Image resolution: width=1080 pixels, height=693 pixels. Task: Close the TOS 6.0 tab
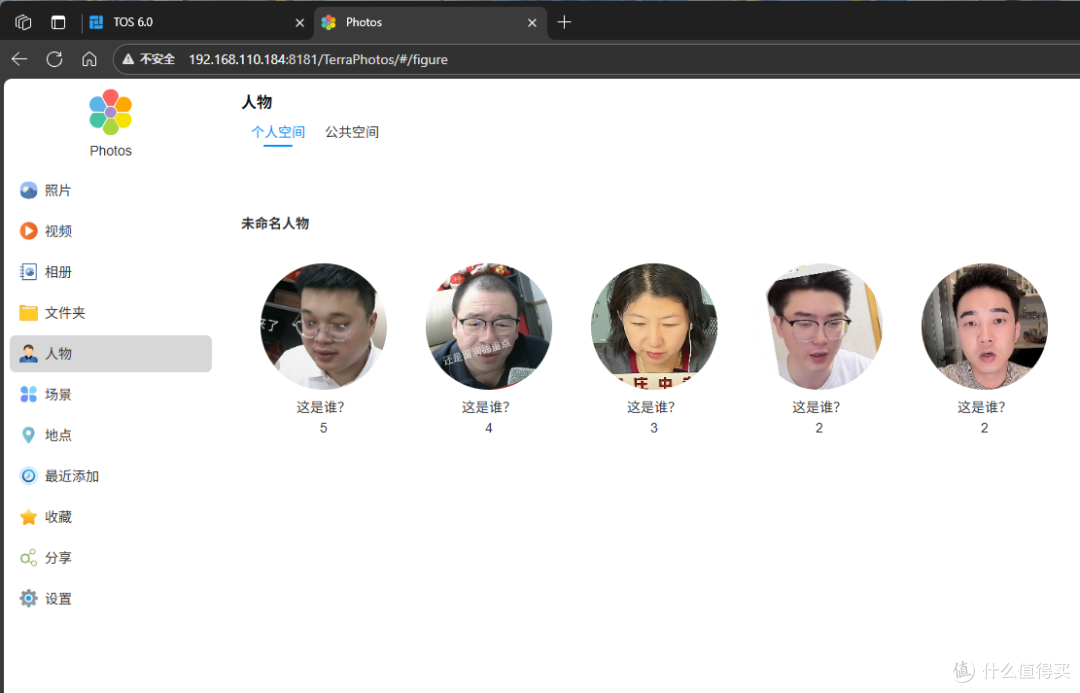(300, 23)
